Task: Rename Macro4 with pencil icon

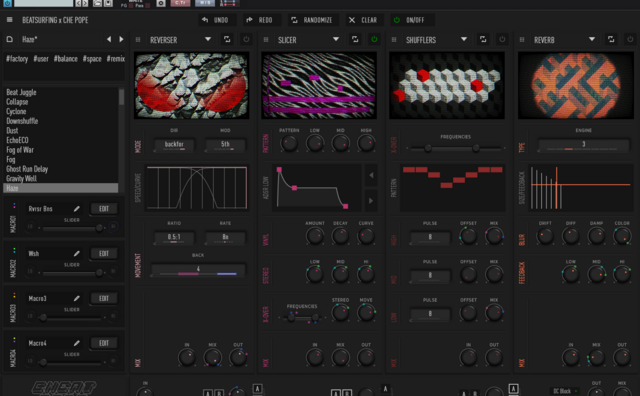Action: (x=76, y=343)
